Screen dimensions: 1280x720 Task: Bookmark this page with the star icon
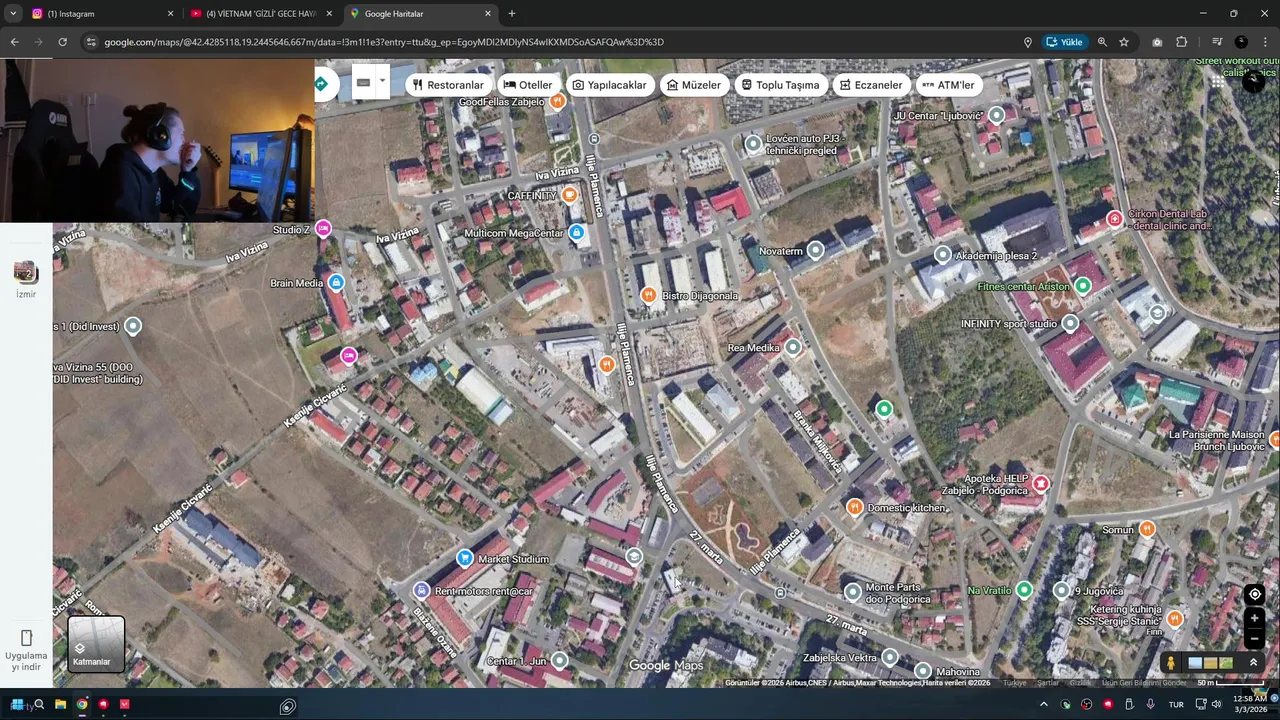pos(1124,42)
